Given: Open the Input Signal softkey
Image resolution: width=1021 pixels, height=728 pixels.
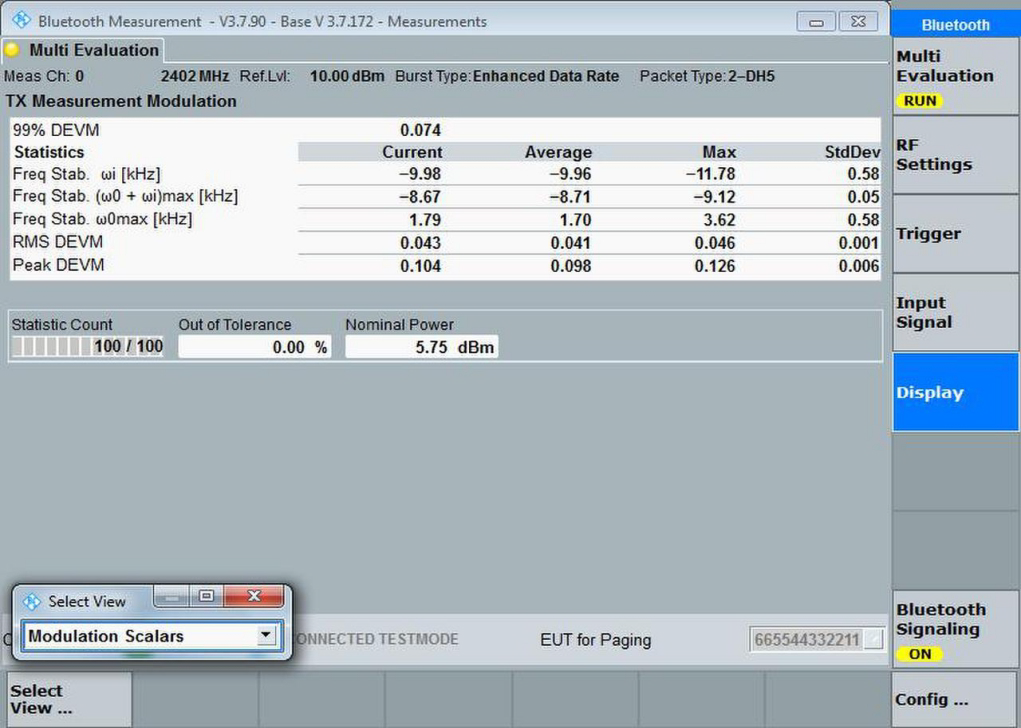Looking at the screenshot, I should coord(955,313).
